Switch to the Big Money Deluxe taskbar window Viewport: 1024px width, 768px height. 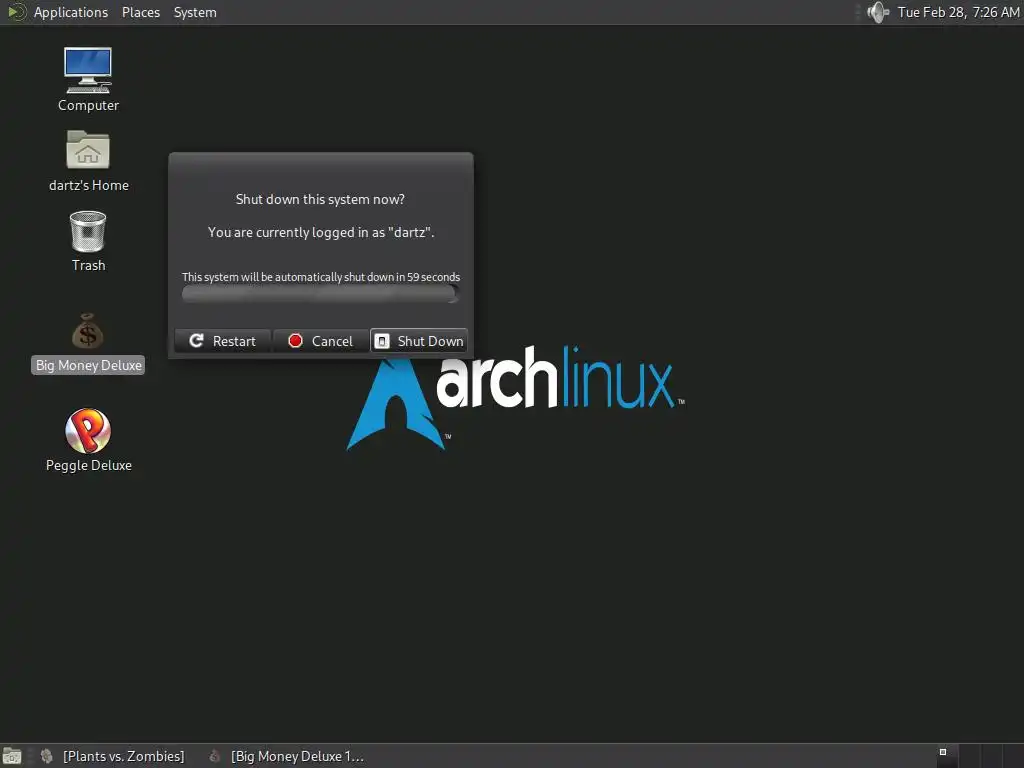click(287, 756)
